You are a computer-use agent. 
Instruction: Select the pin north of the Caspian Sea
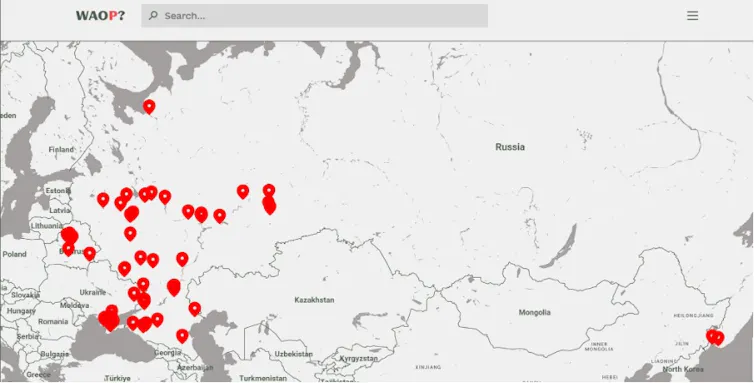pyautogui.click(x=195, y=308)
